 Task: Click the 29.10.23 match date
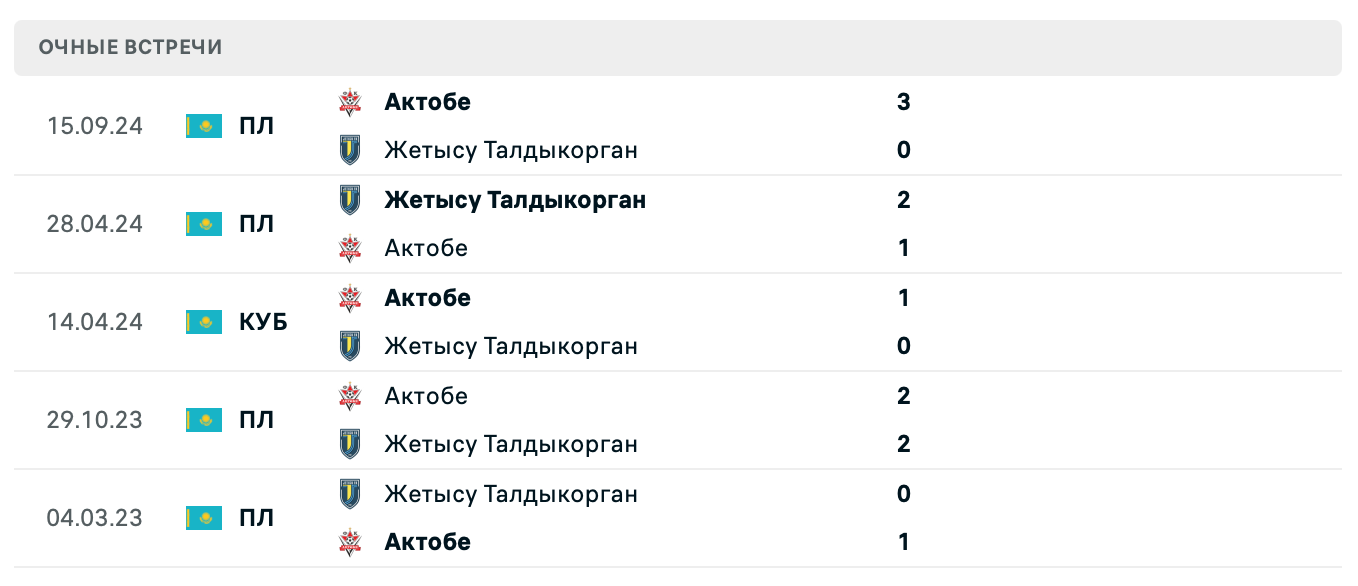[94, 420]
